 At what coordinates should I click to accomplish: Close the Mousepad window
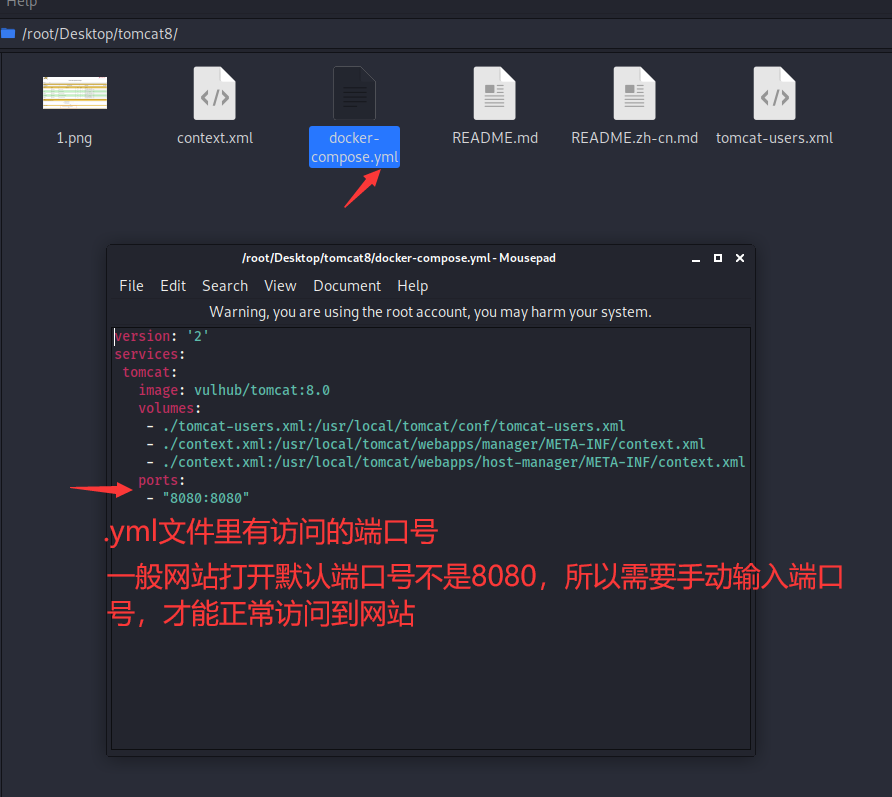click(740, 258)
